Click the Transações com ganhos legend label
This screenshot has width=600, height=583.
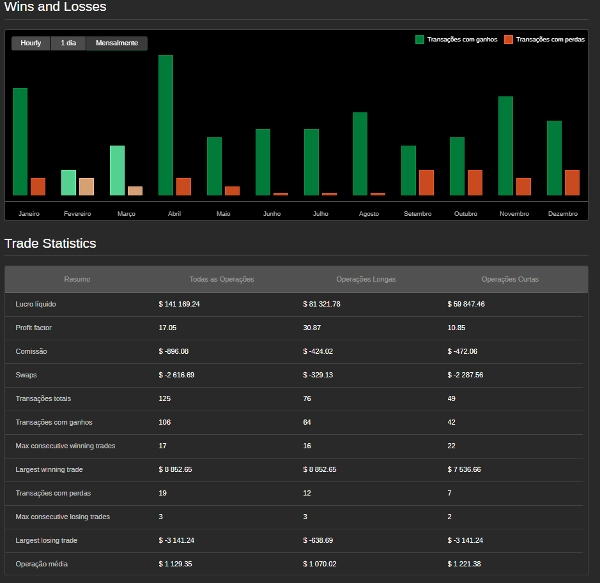pyautogui.click(x=462, y=39)
